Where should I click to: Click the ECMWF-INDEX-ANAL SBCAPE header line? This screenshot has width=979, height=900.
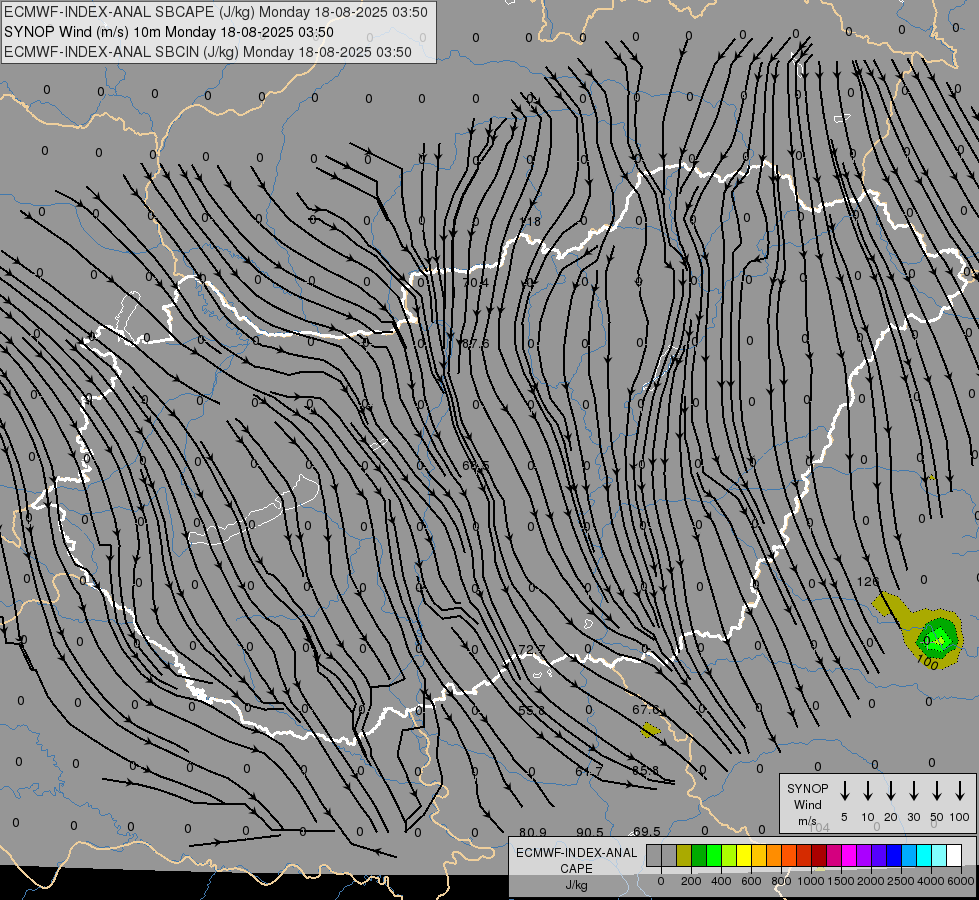[216, 12]
